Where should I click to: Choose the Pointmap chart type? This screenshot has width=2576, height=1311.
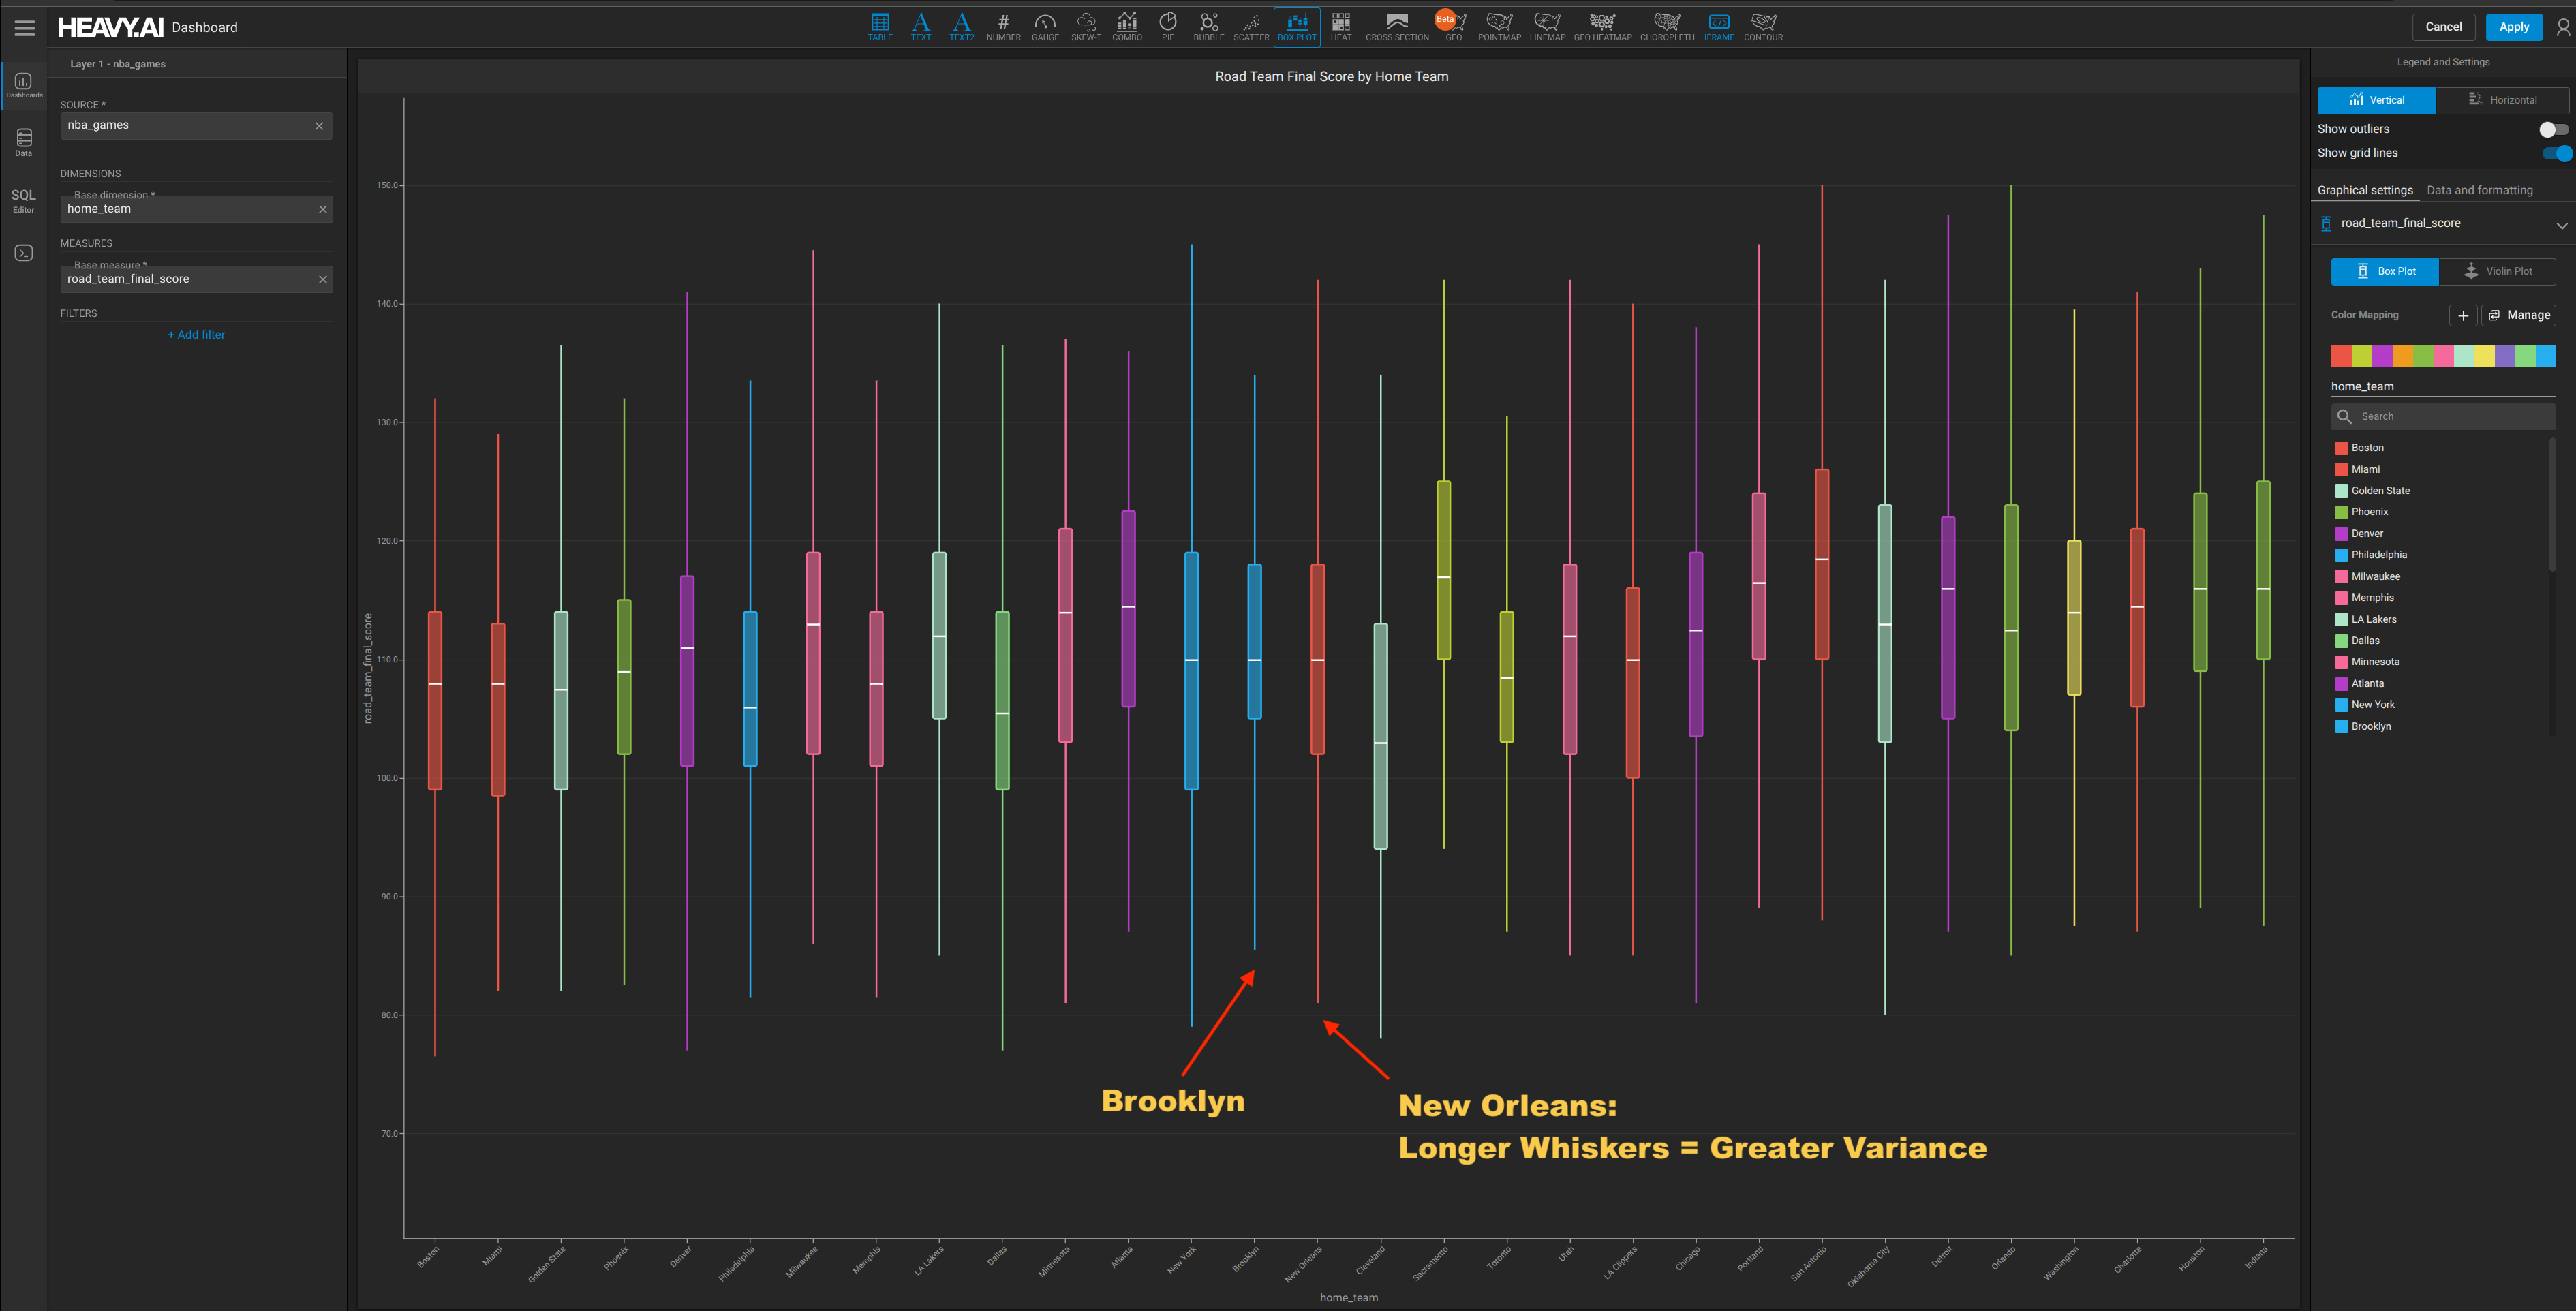(1498, 26)
